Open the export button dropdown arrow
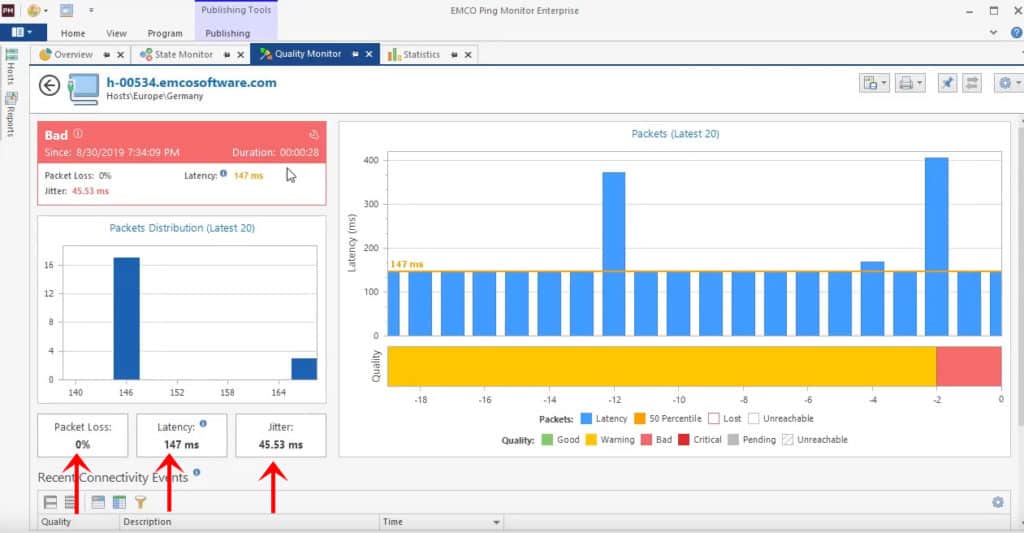The width and height of the screenshot is (1024, 533). (x=884, y=83)
